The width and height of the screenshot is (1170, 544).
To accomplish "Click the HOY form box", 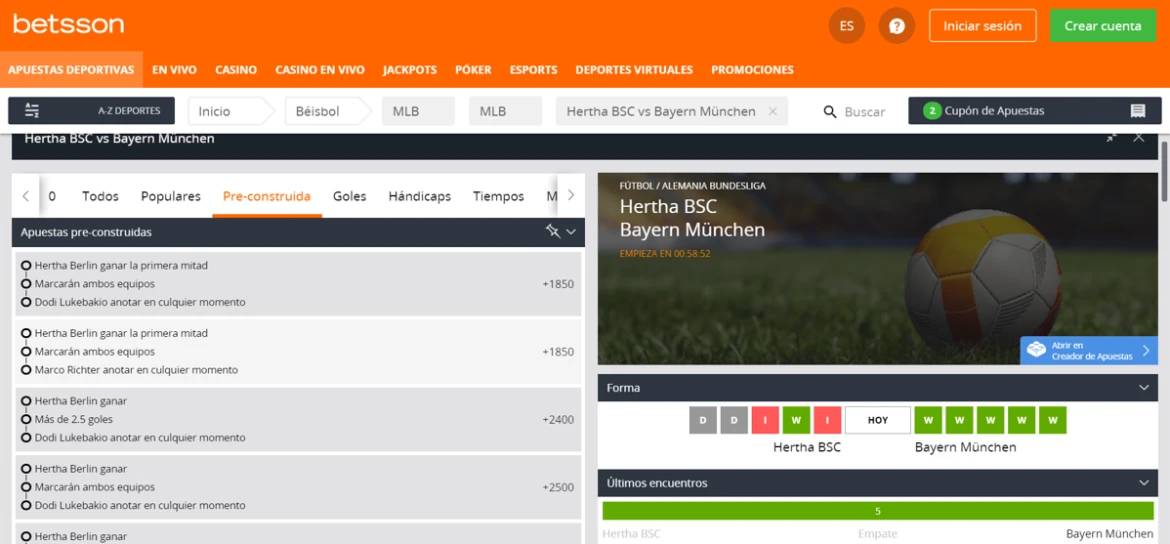I will click(x=878, y=420).
